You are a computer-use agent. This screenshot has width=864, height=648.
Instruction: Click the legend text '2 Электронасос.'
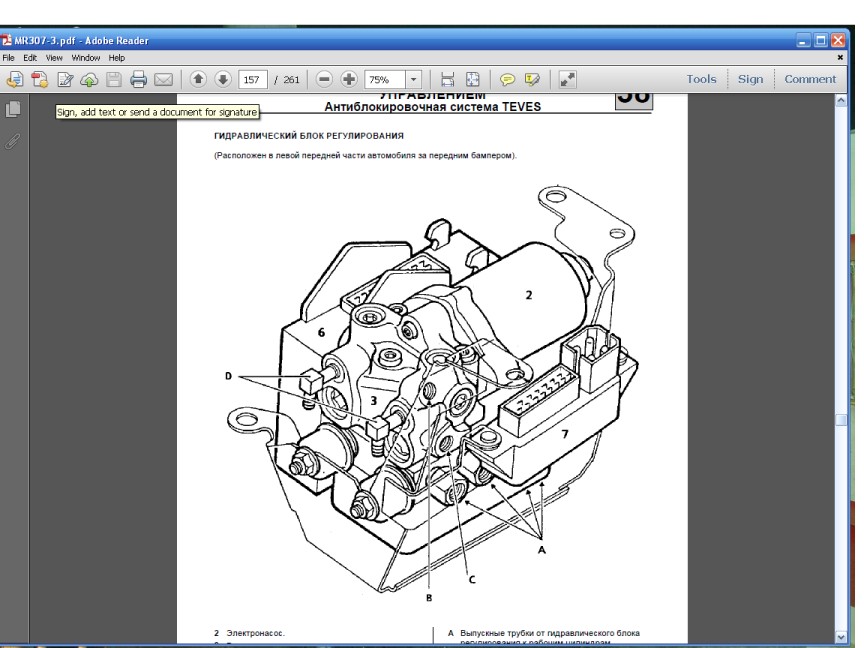click(250, 633)
